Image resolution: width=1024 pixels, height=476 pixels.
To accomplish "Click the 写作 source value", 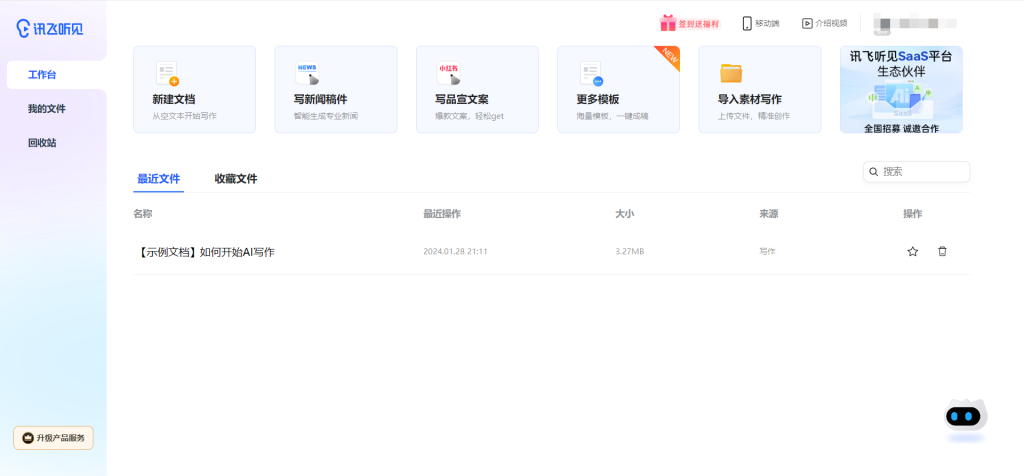I will tap(767, 251).
